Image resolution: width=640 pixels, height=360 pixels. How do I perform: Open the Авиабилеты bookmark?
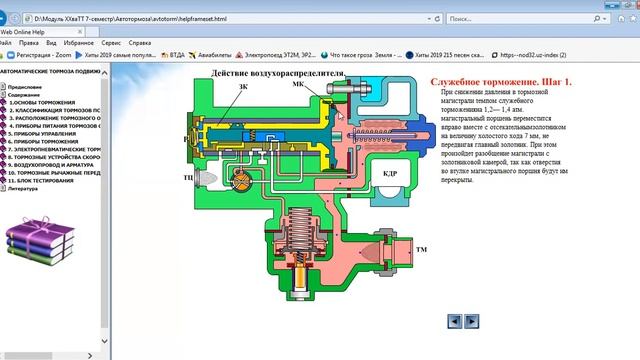point(210,55)
